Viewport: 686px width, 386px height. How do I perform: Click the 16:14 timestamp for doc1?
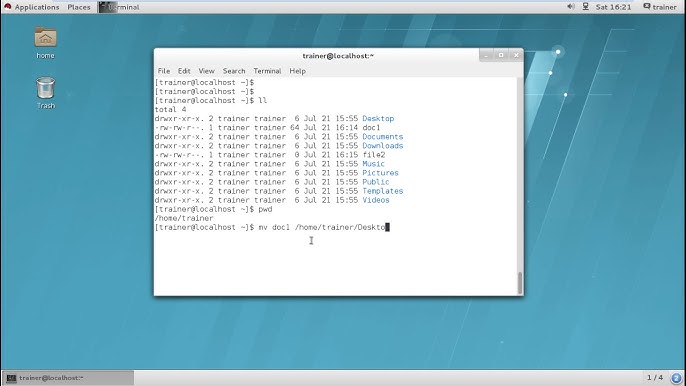(x=346, y=128)
